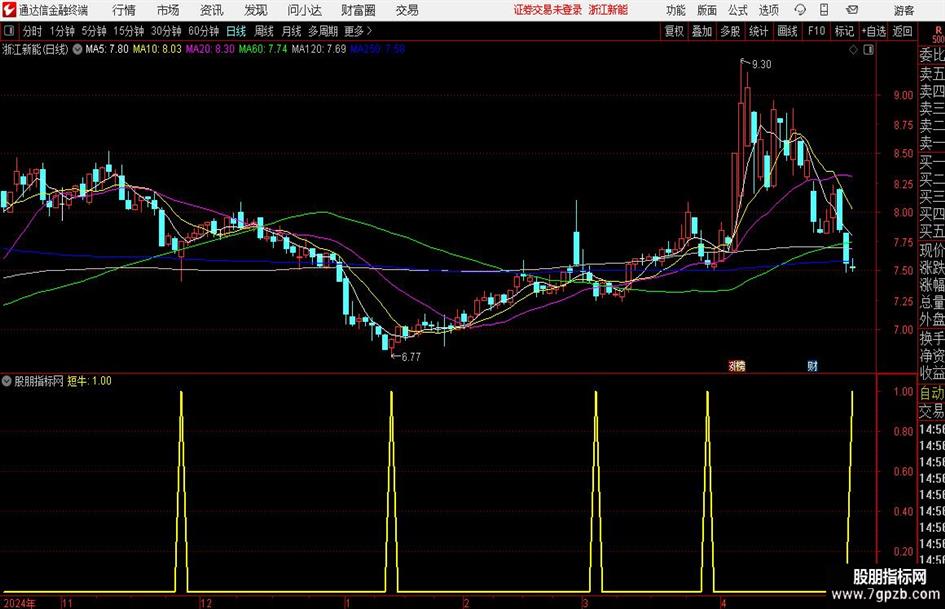Switch to the 5分钟 period tab

pyautogui.click(x=93, y=31)
